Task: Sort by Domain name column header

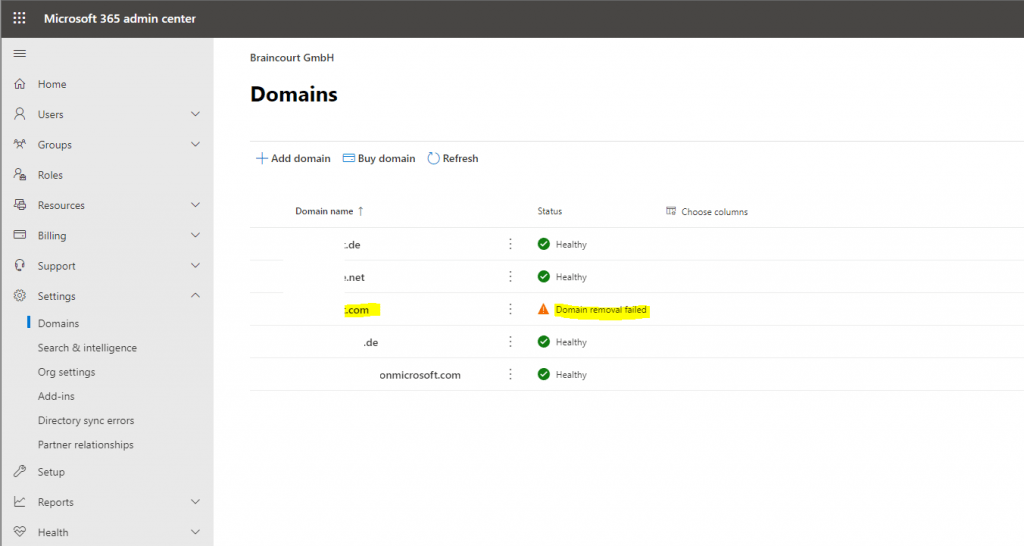Action: point(324,211)
